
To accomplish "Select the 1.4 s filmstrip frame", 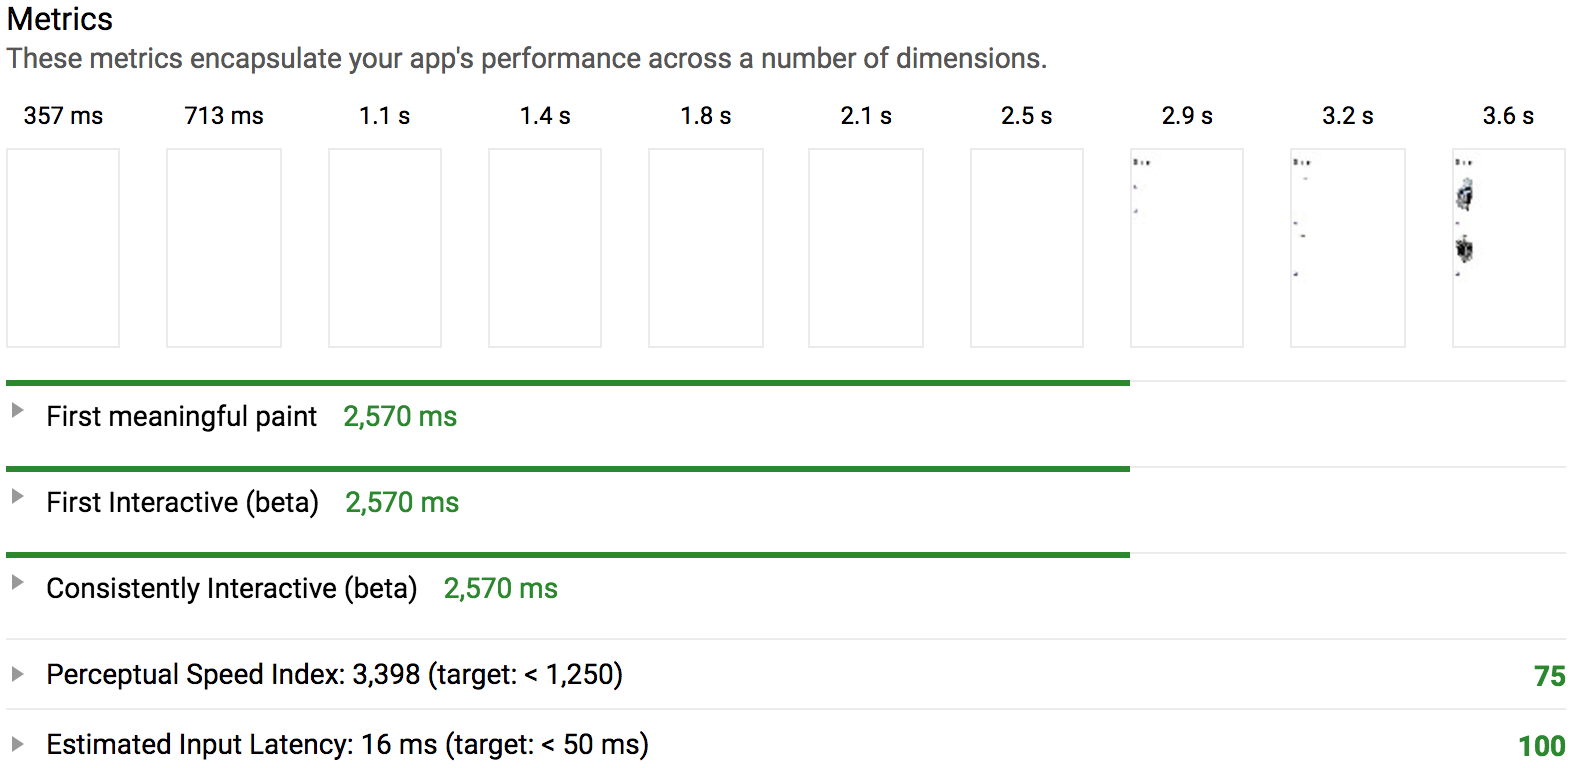I will [545, 248].
